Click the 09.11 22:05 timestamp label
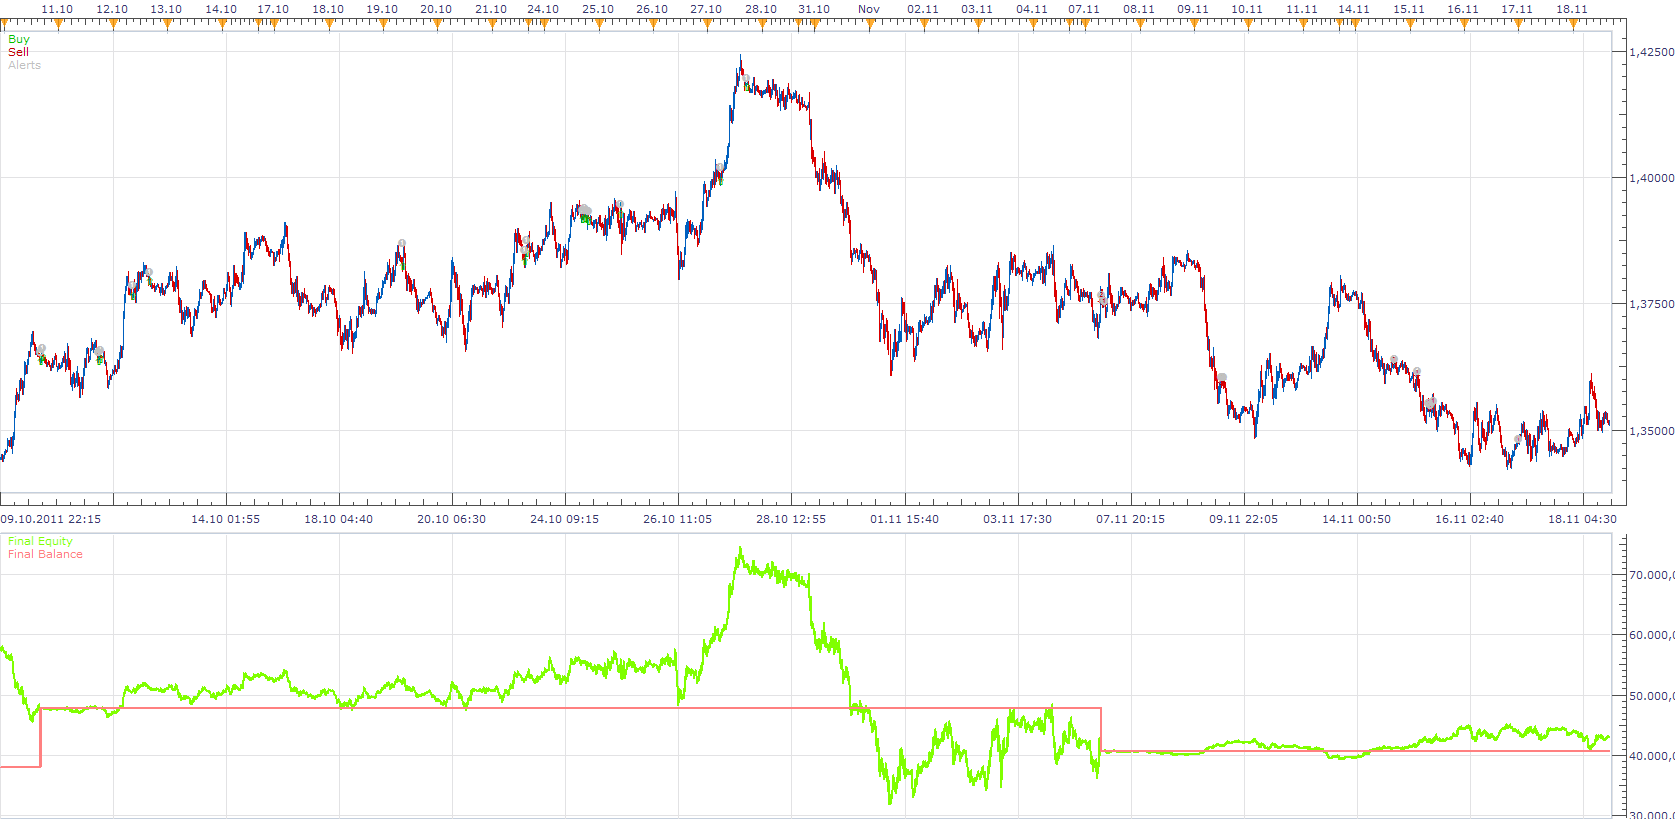Viewport: 1676px width, 819px height. (1244, 519)
